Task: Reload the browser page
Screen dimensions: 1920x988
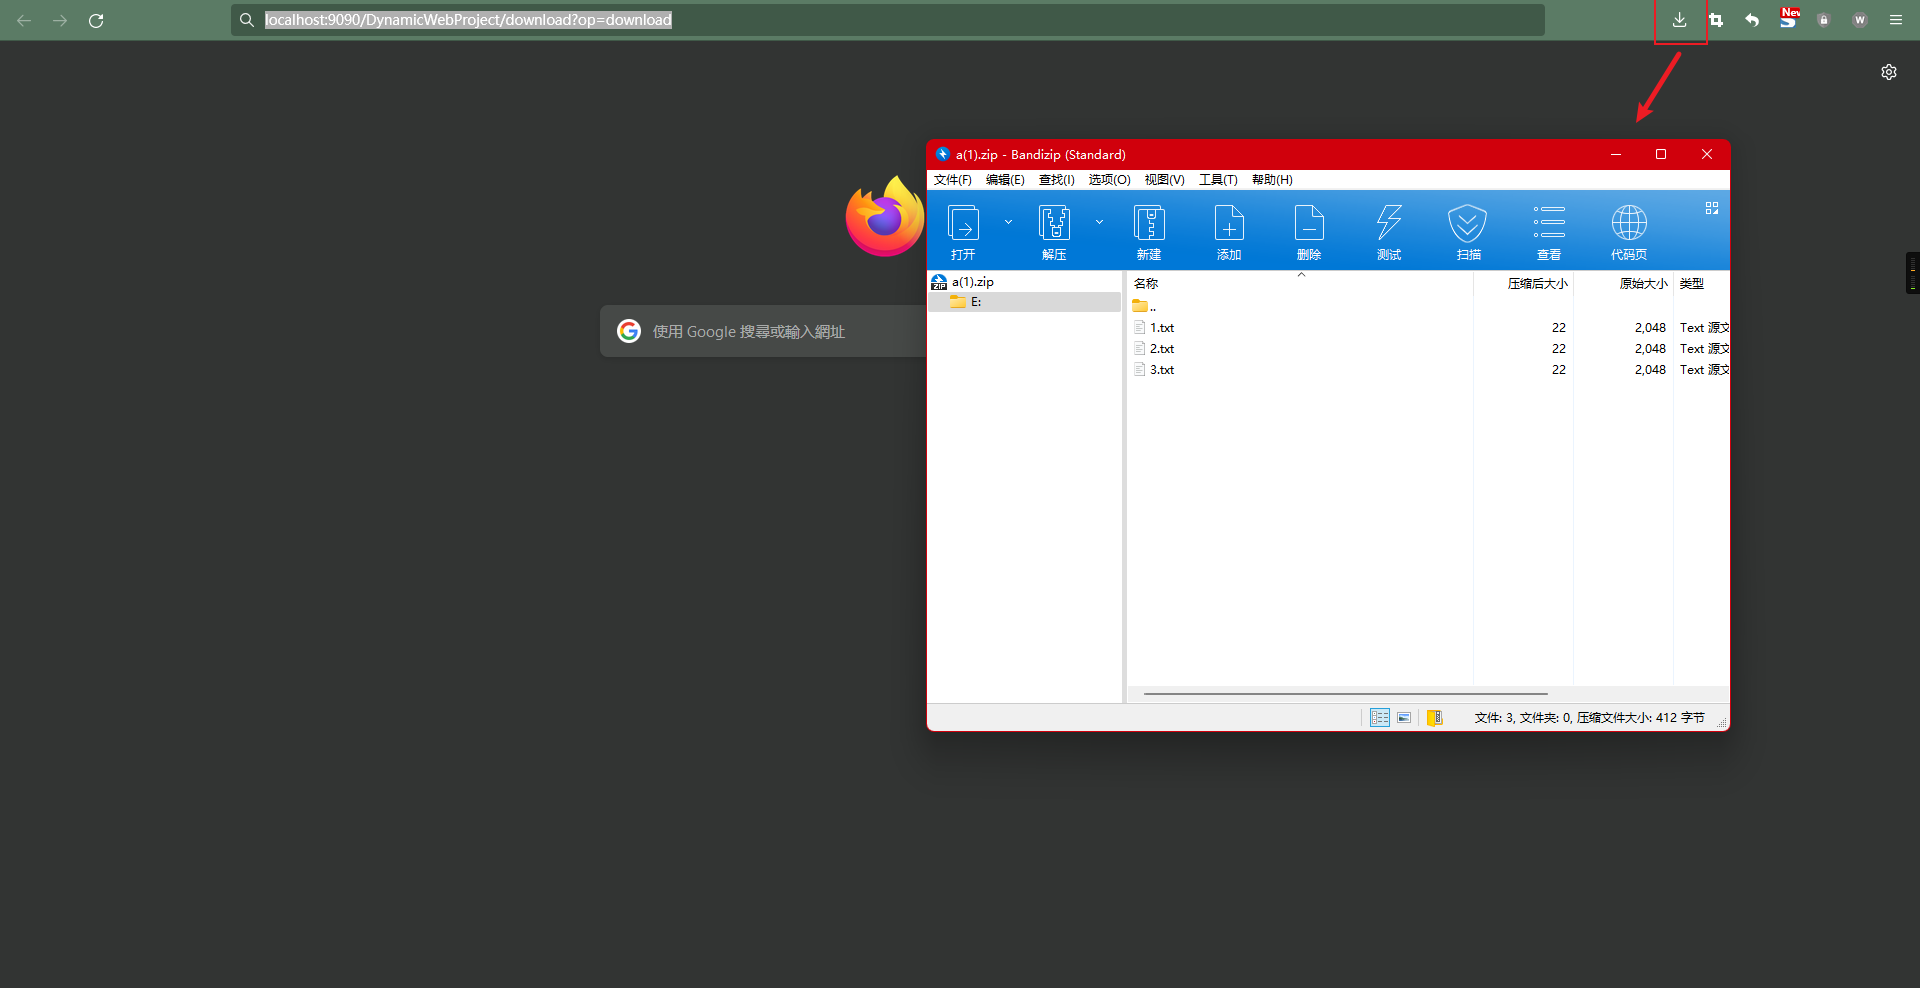Action: pyautogui.click(x=96, y=20)
